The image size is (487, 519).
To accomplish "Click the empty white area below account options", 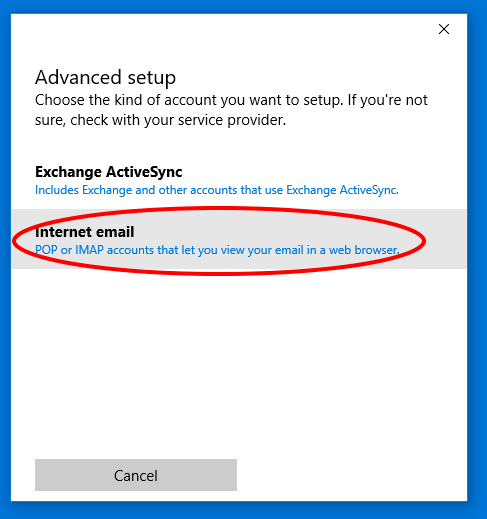I will tap(239, 360).
